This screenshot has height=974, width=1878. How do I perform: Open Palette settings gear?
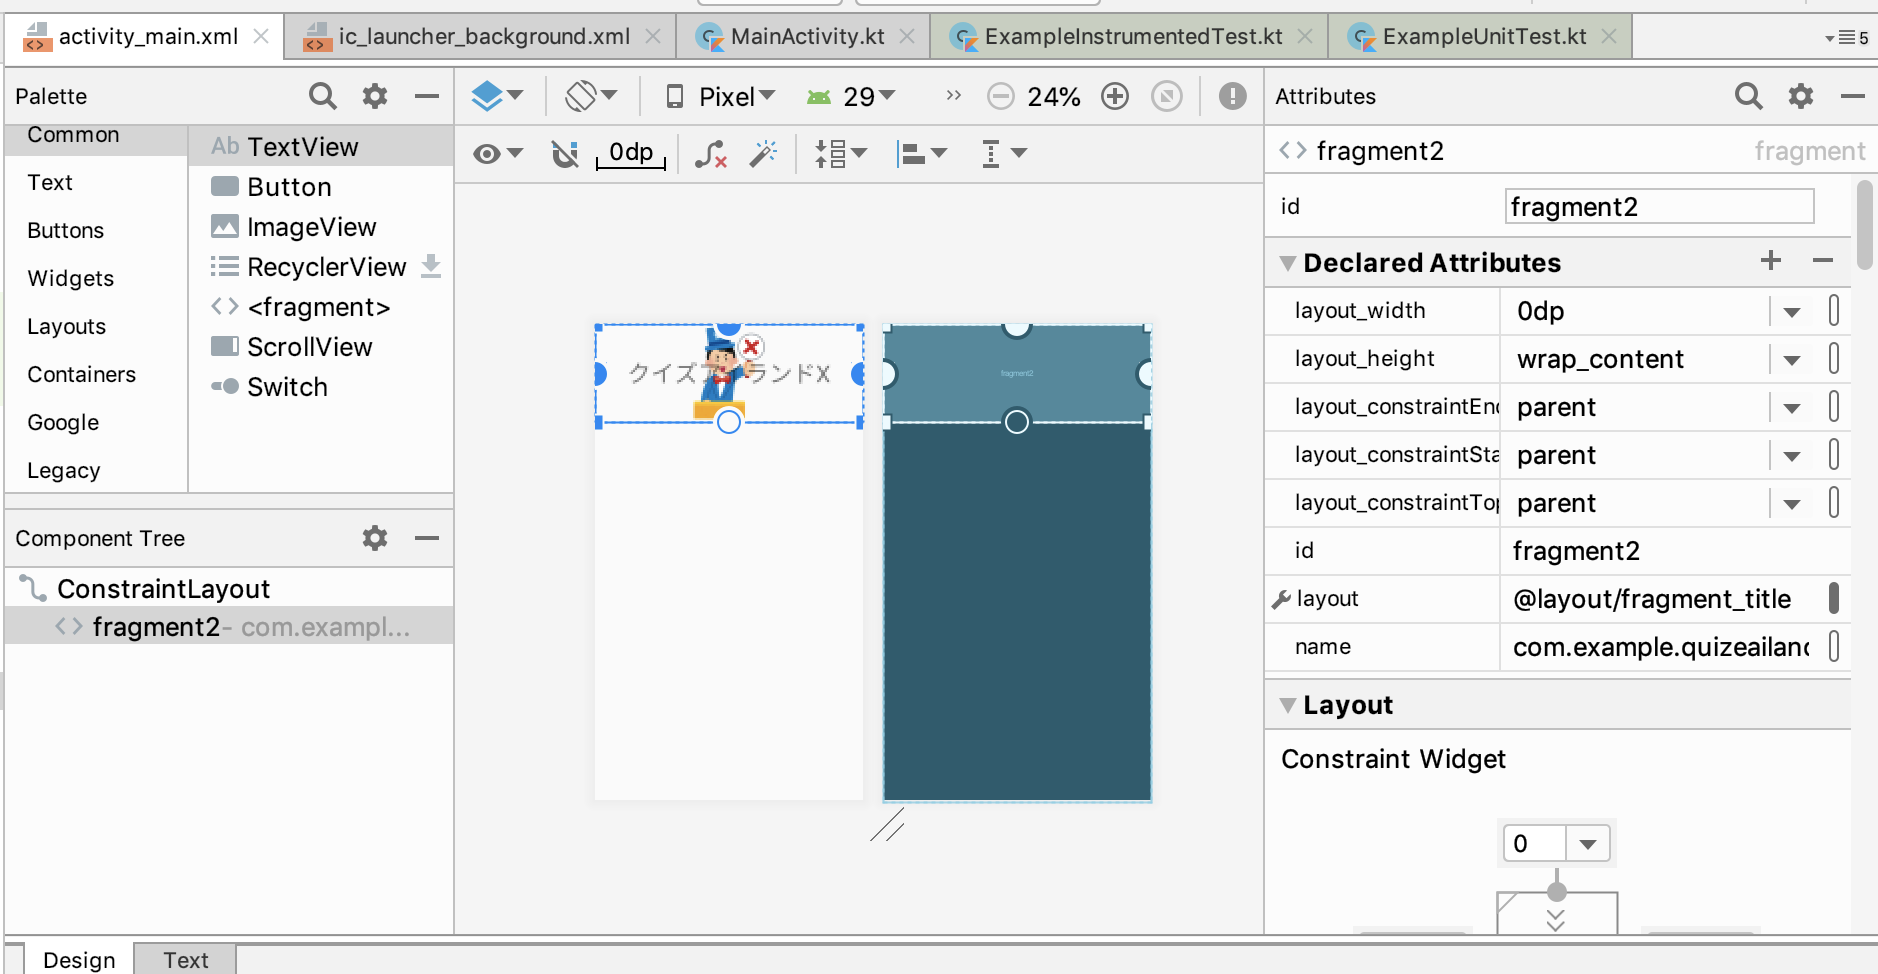pyautogui.click(x=375, y=96)
